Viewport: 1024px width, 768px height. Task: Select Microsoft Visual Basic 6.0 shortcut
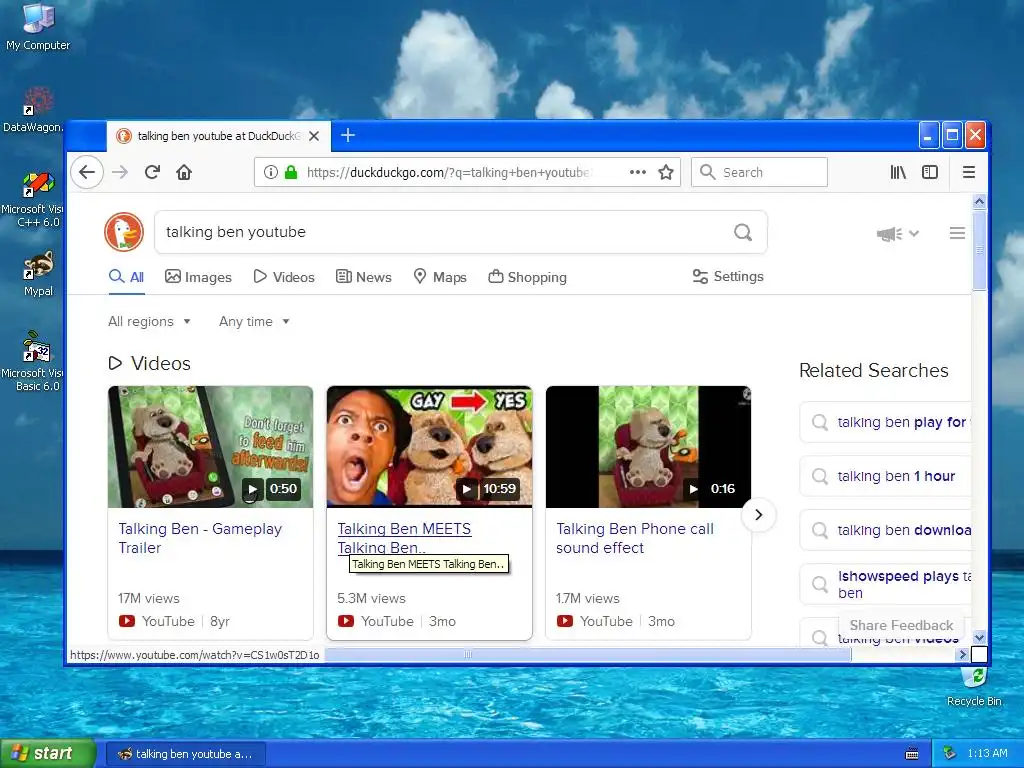(32, 361)
